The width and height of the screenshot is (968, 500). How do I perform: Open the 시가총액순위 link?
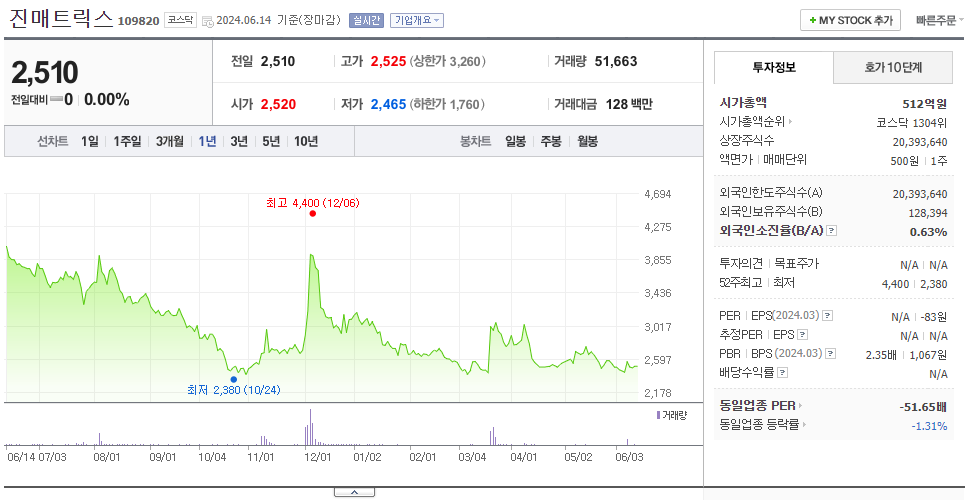click(x=752, y=122)
